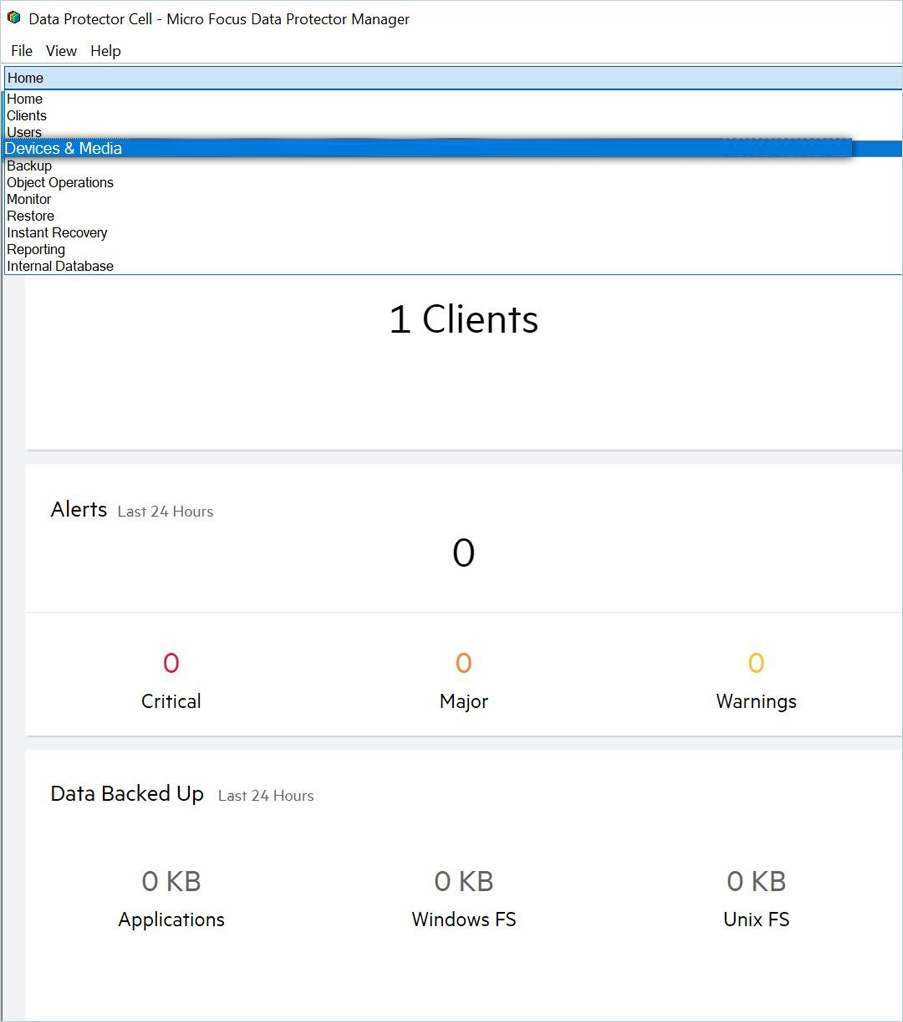Open the Help menu
903x1022 pixels.
pyautogui.click(x=105, y=51)
